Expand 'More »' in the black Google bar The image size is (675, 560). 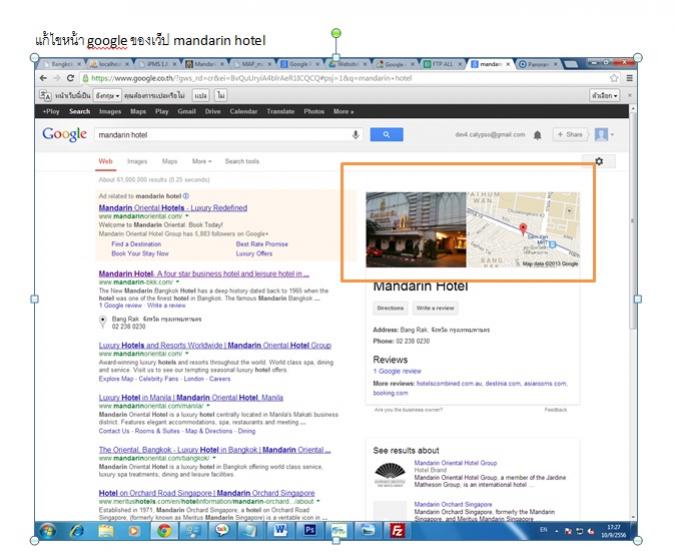pos(343,111)
